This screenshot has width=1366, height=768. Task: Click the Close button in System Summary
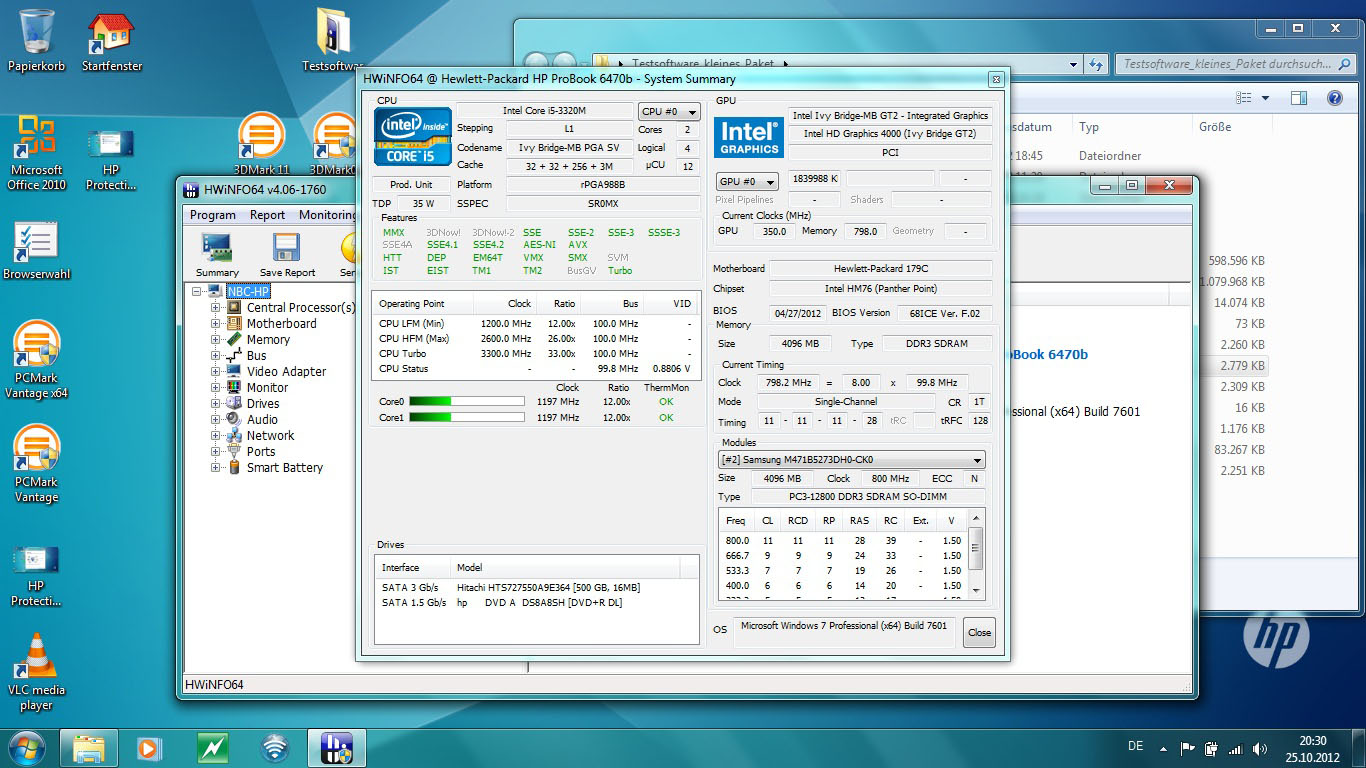[979, 632]
